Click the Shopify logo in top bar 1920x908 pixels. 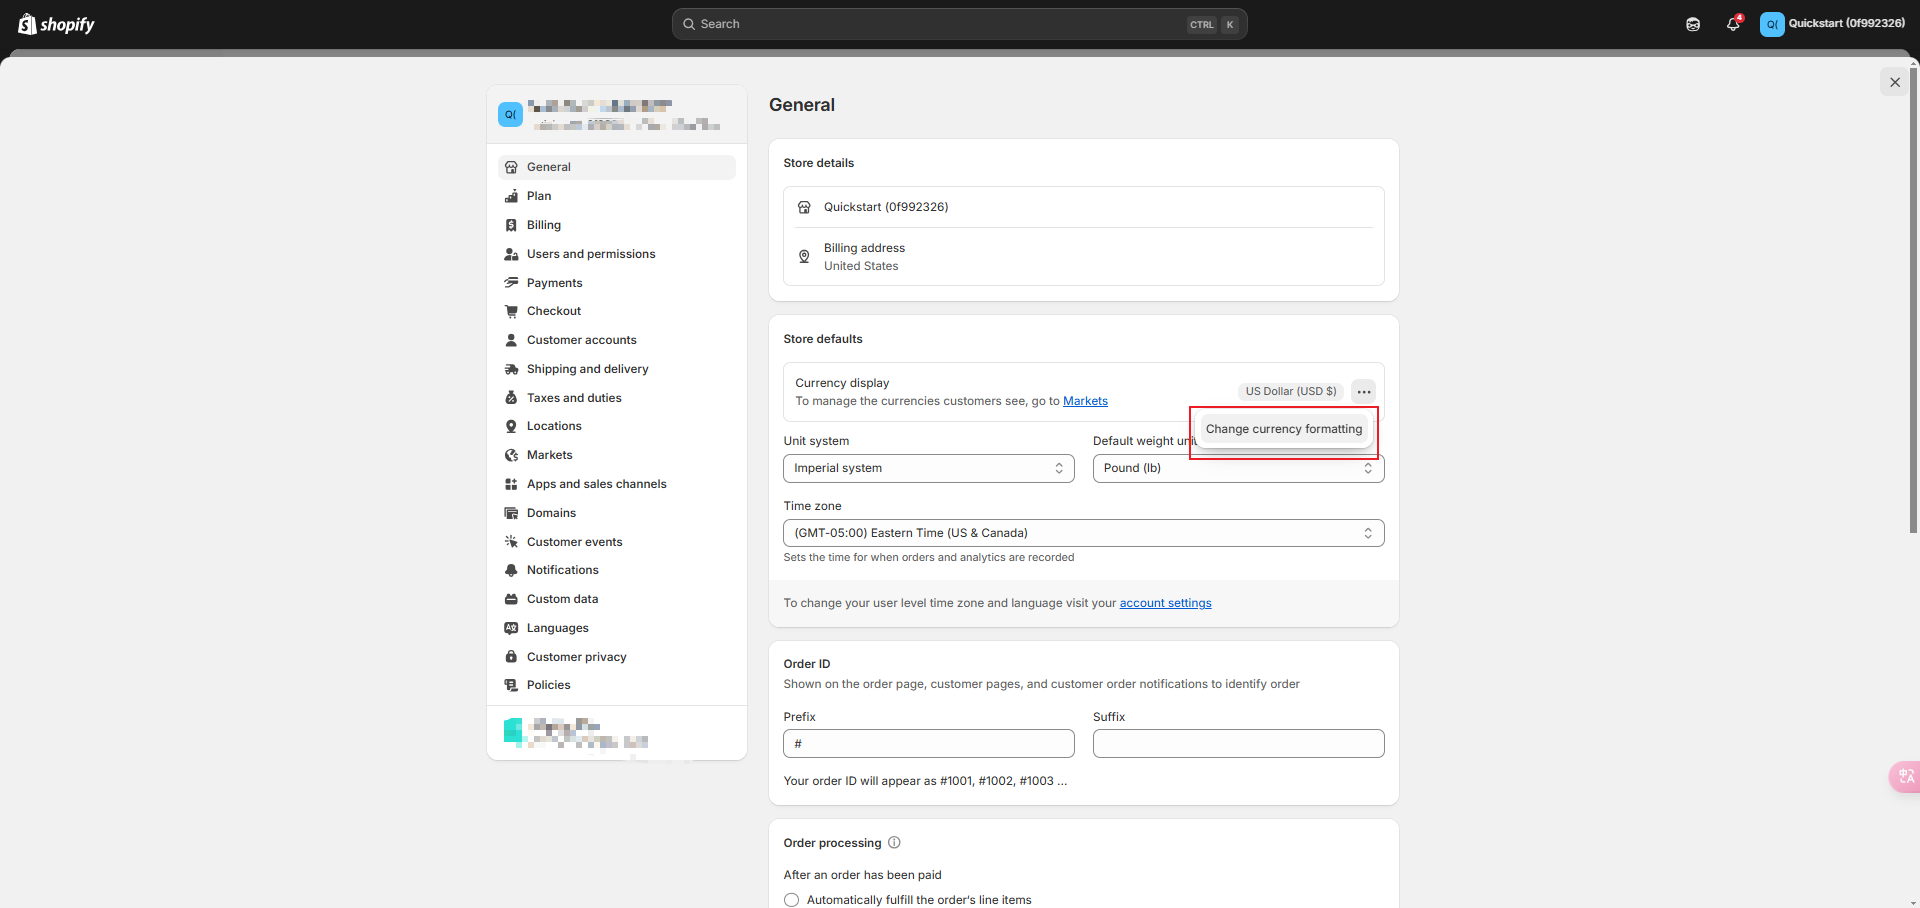point(56,24)
